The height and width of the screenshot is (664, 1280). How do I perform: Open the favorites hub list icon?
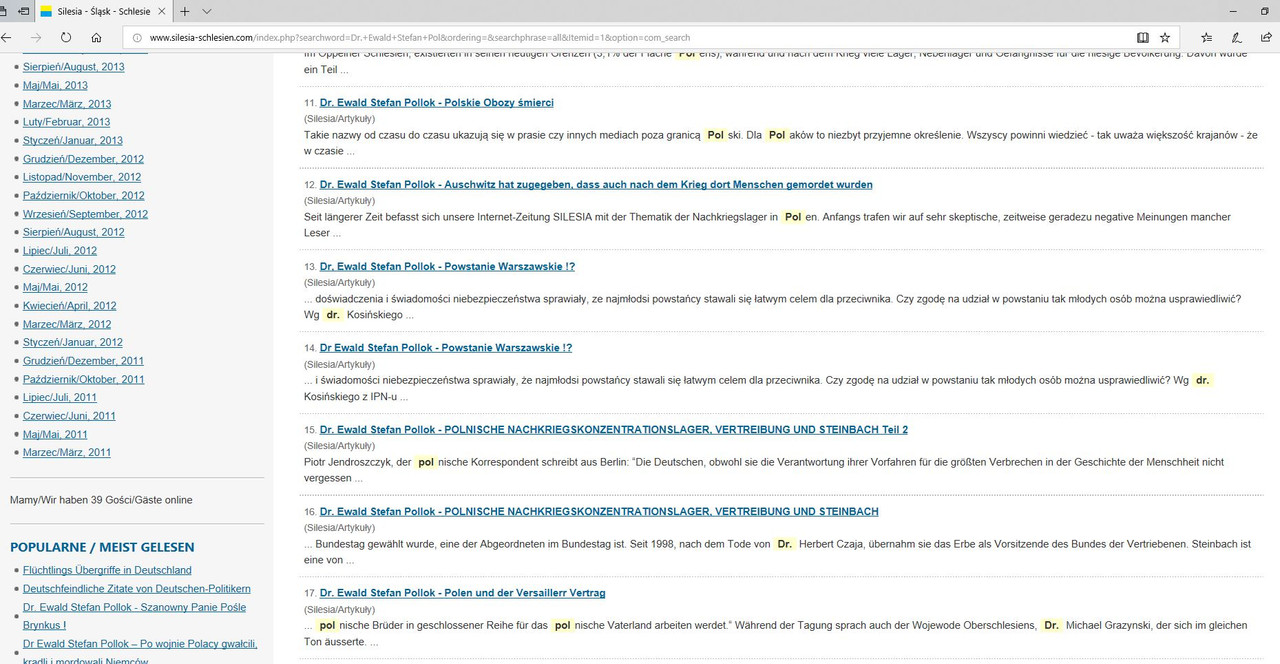coord(1208,37)
